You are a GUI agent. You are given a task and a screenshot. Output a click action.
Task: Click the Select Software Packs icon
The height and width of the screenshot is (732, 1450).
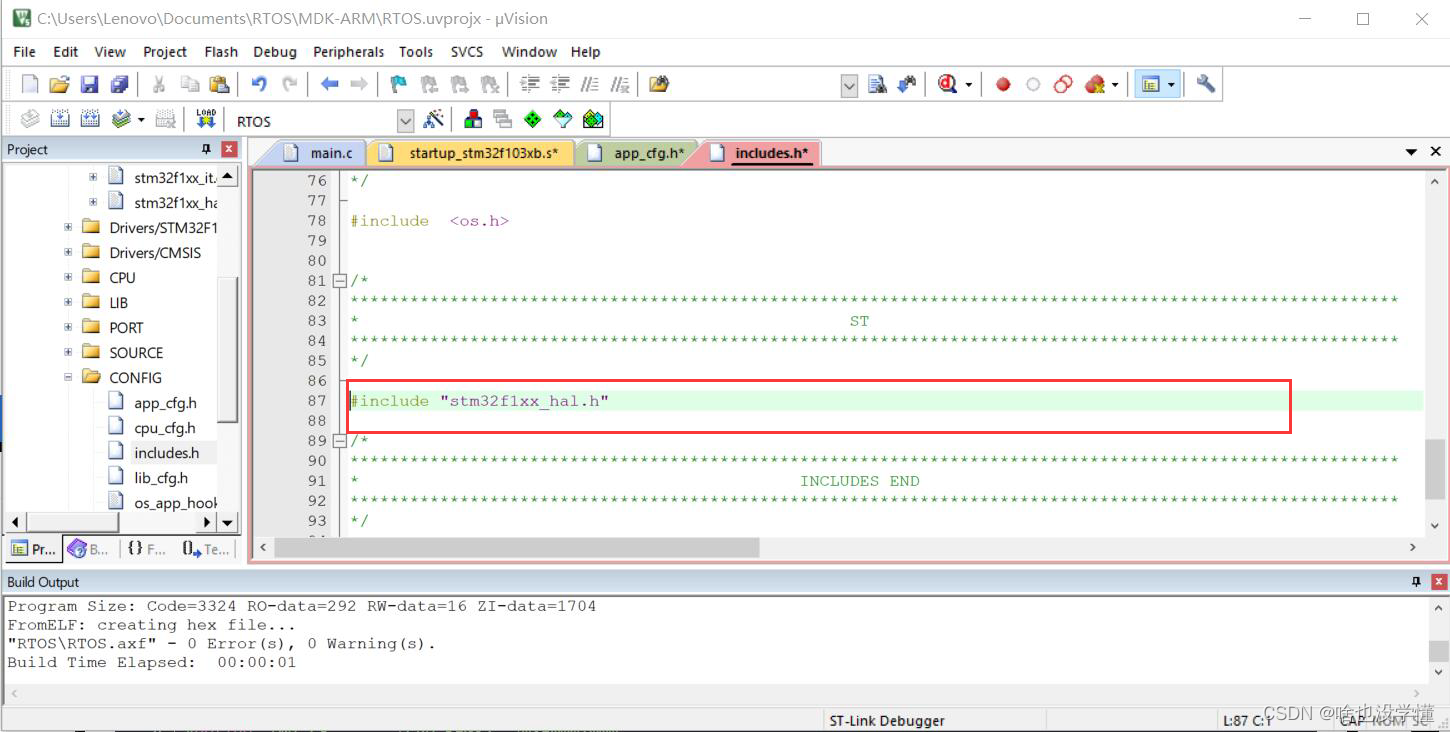[x=563, y=119]
